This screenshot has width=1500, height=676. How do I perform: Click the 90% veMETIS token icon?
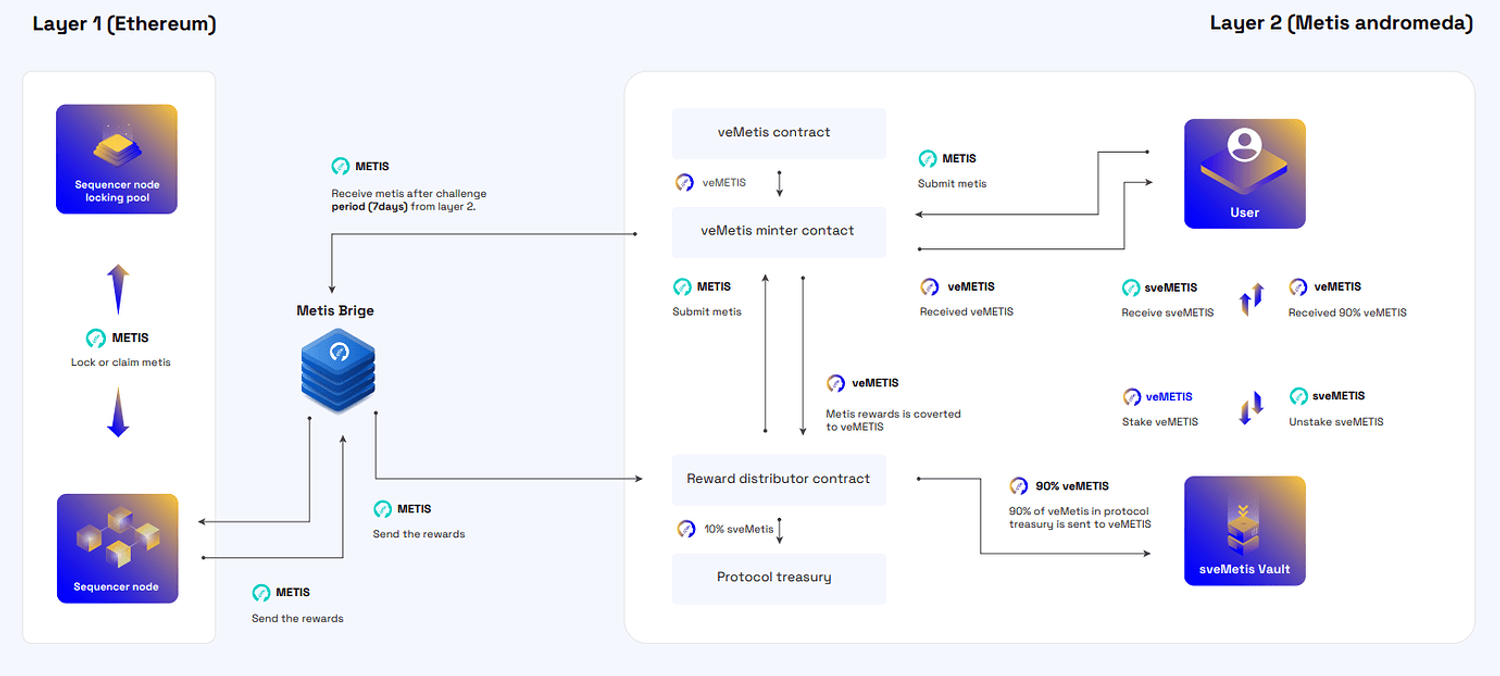click(x=1019, y=486)
